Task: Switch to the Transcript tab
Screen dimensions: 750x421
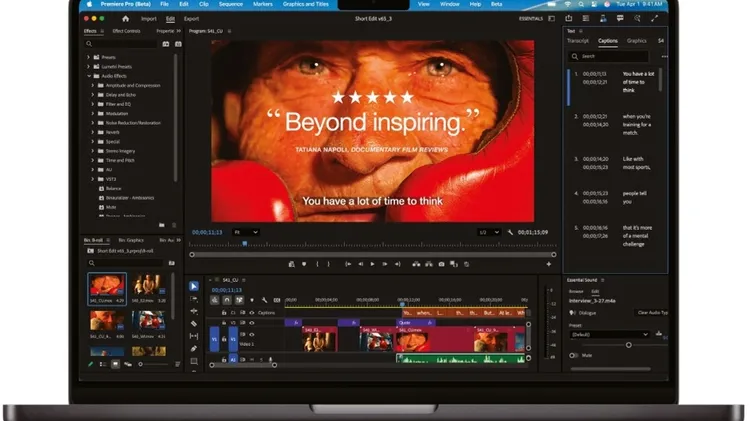Action: (579, 41)
